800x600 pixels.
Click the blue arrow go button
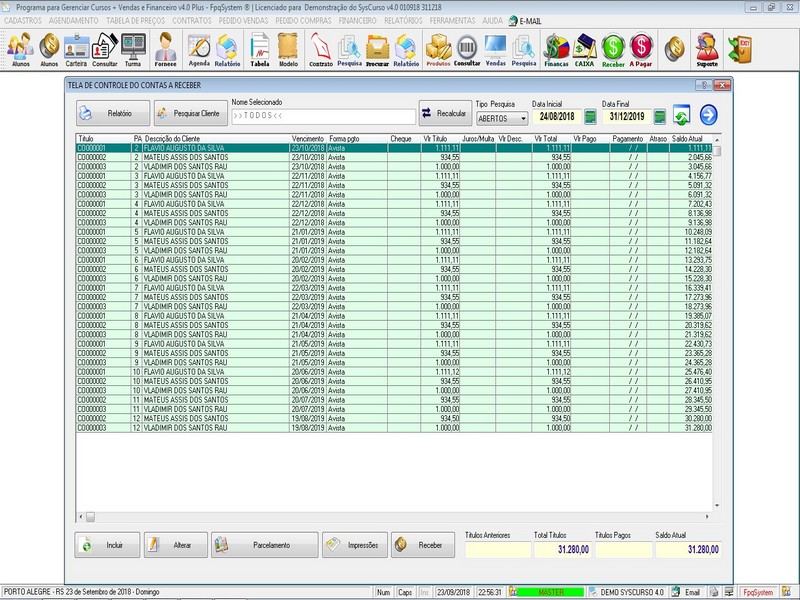tap(709, 114)
